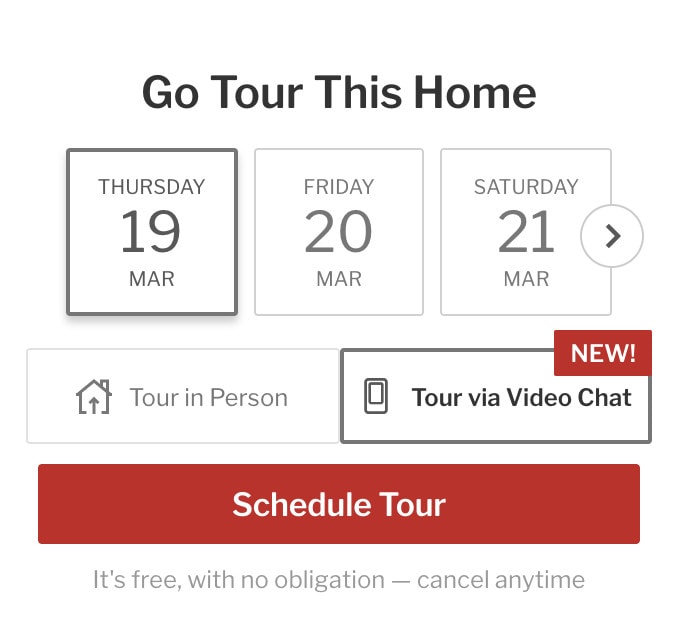Click the SATURDAY weekday label

(x=526, y=187)
